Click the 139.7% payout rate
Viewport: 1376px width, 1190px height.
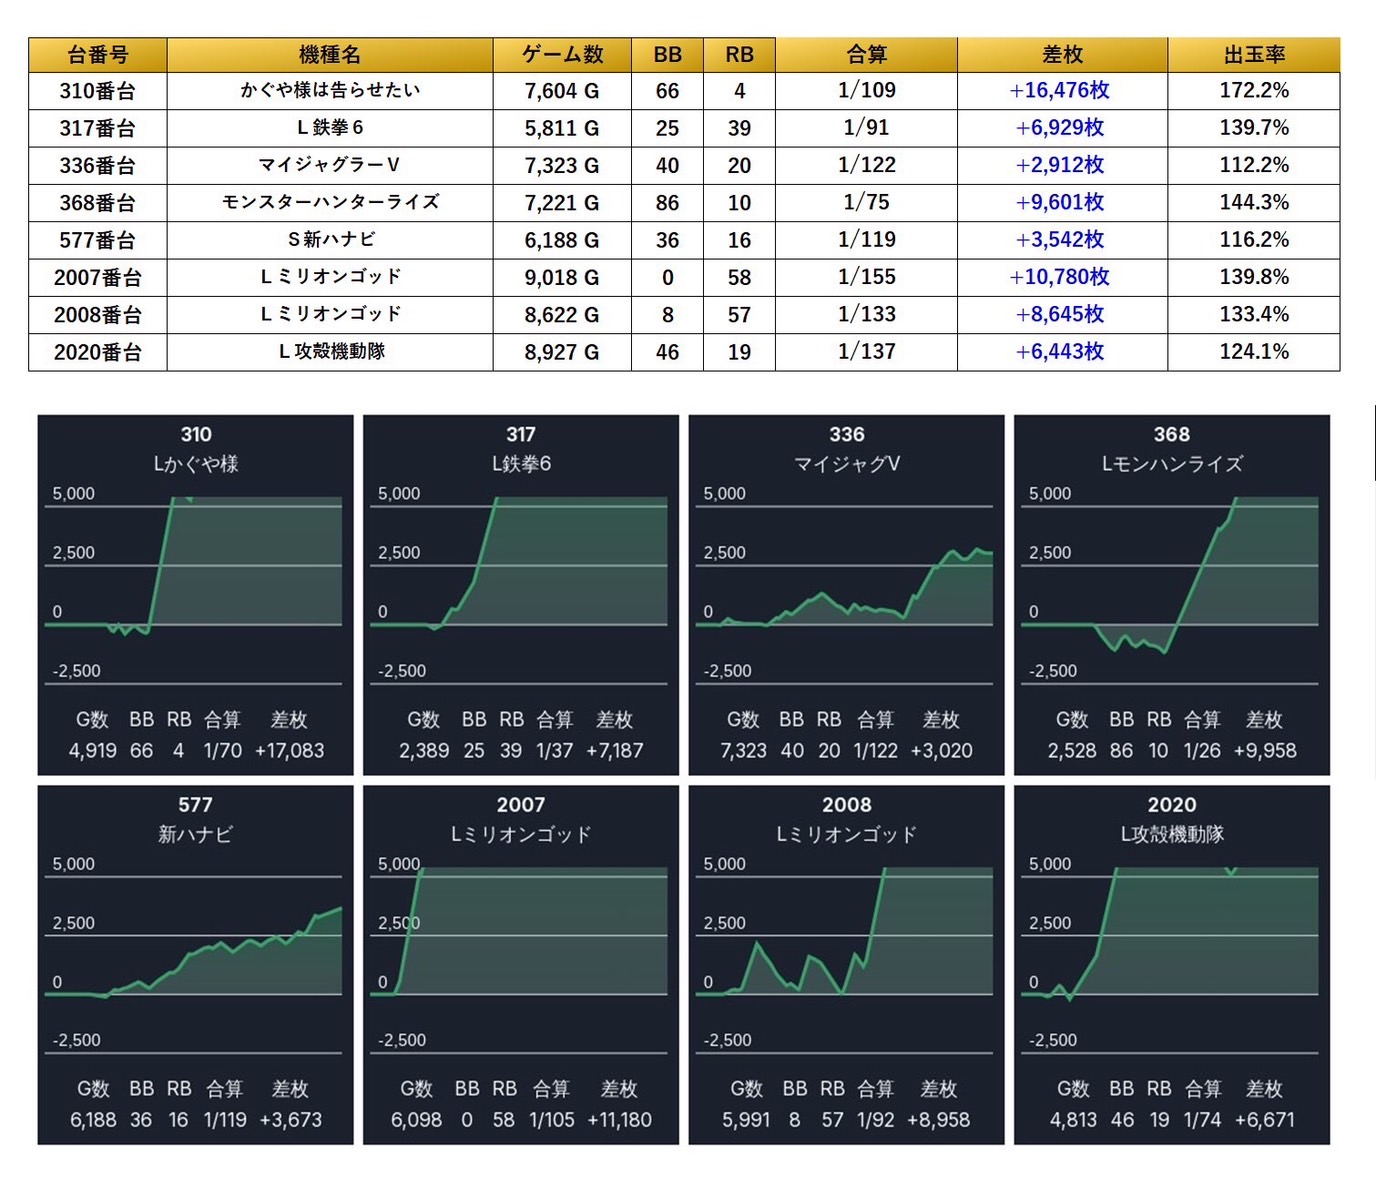coord(1254,127)
